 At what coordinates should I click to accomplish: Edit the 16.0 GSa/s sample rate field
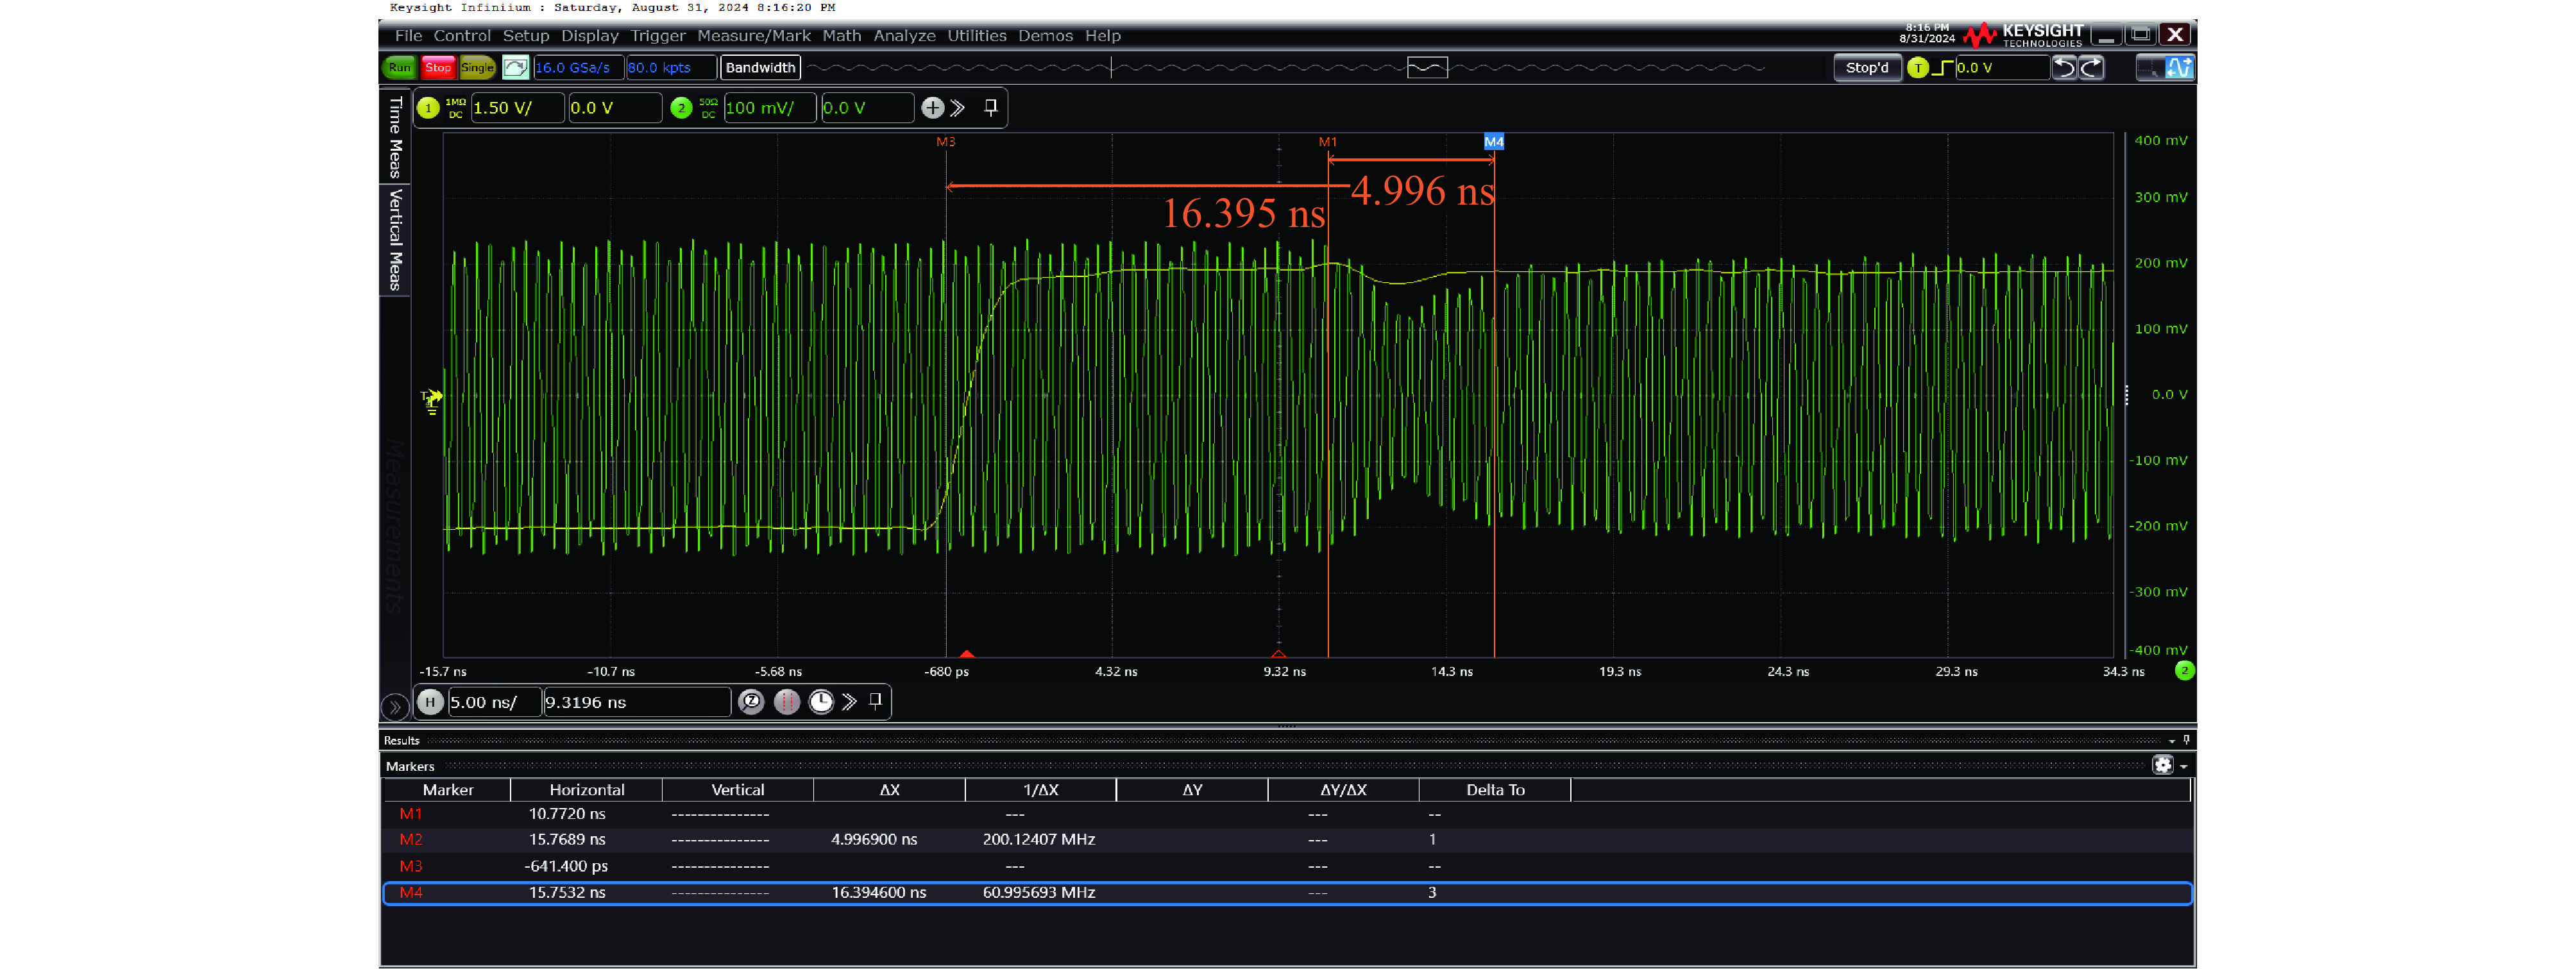point(578,68)
